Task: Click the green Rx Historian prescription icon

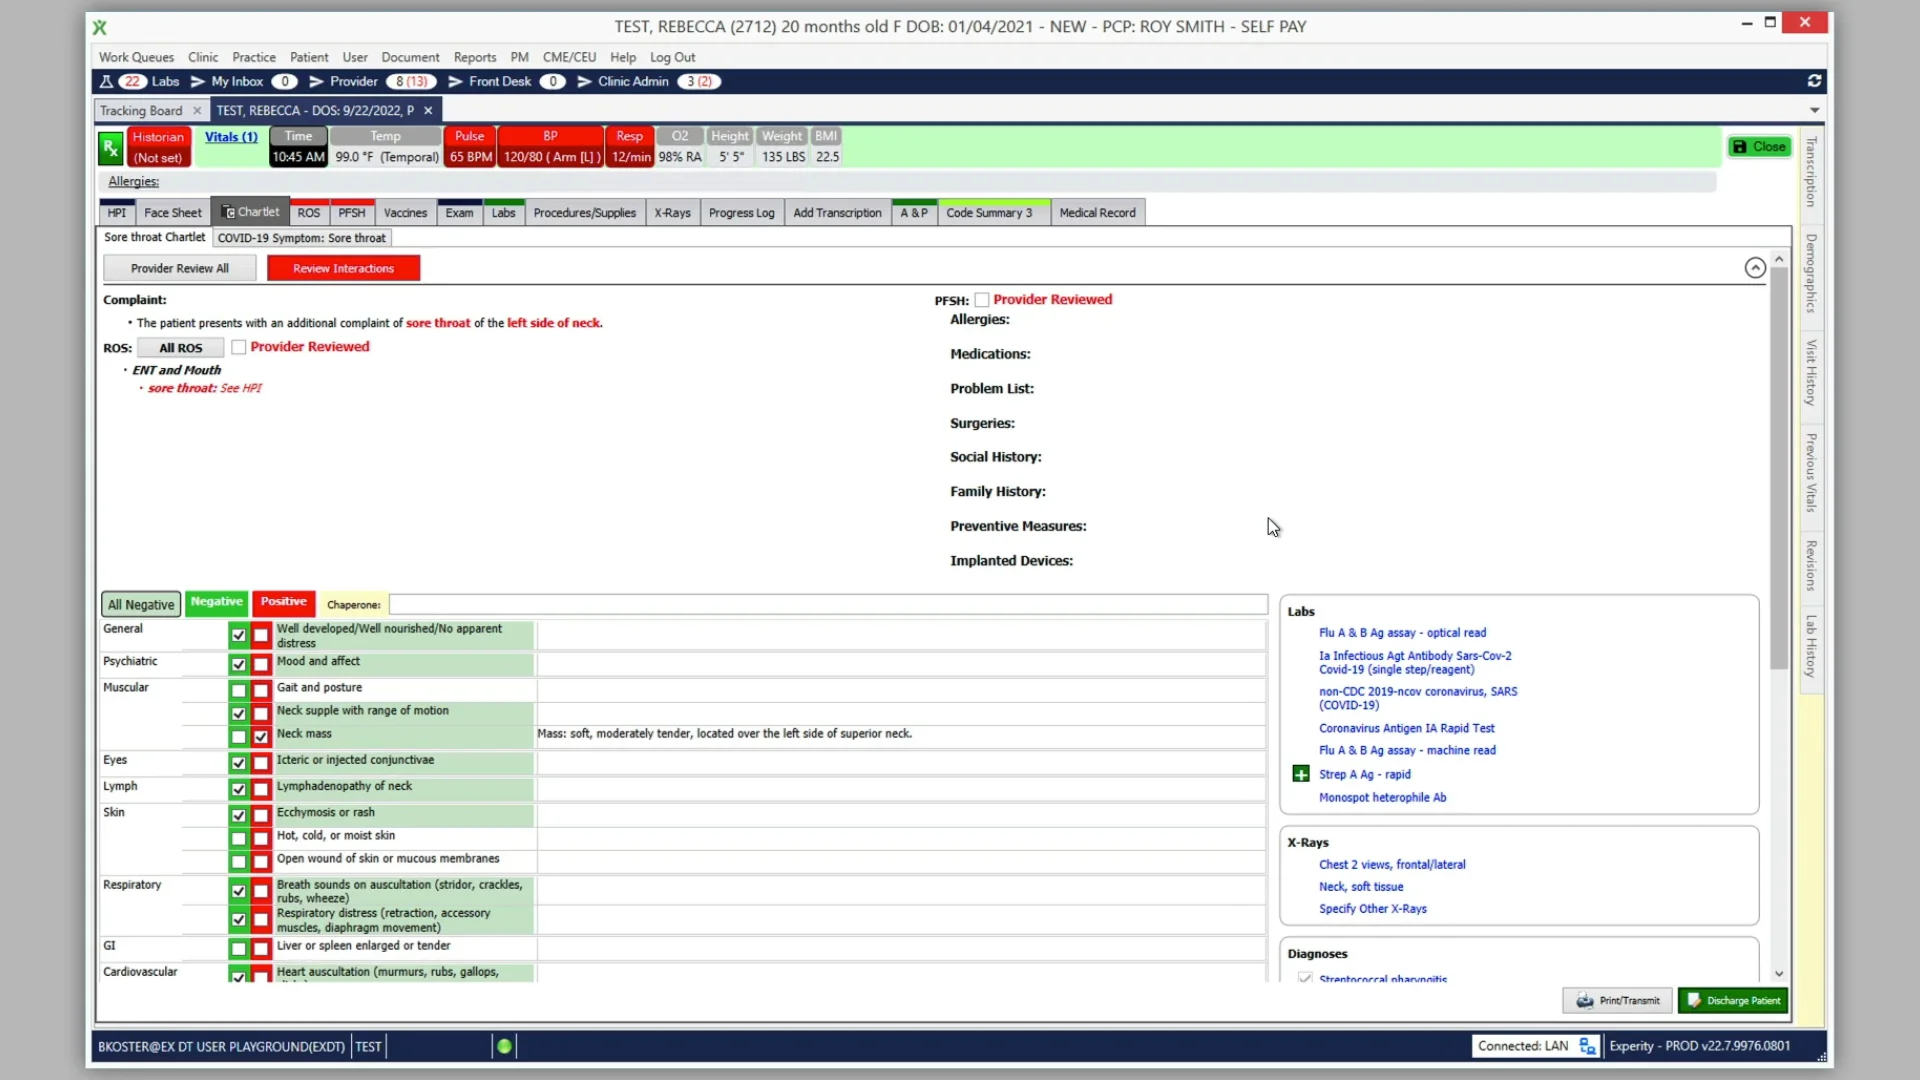Action: point(110,147)
